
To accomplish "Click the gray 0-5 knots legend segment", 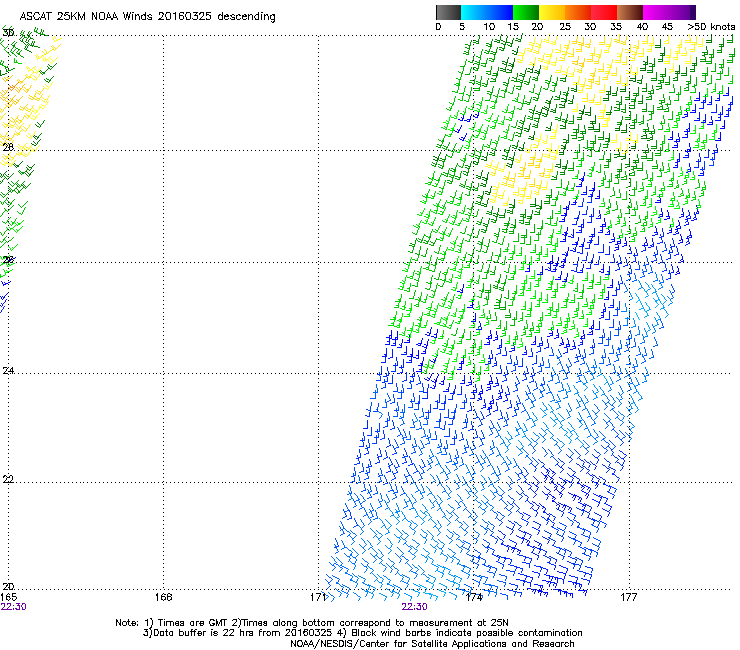I will (448, 12).
